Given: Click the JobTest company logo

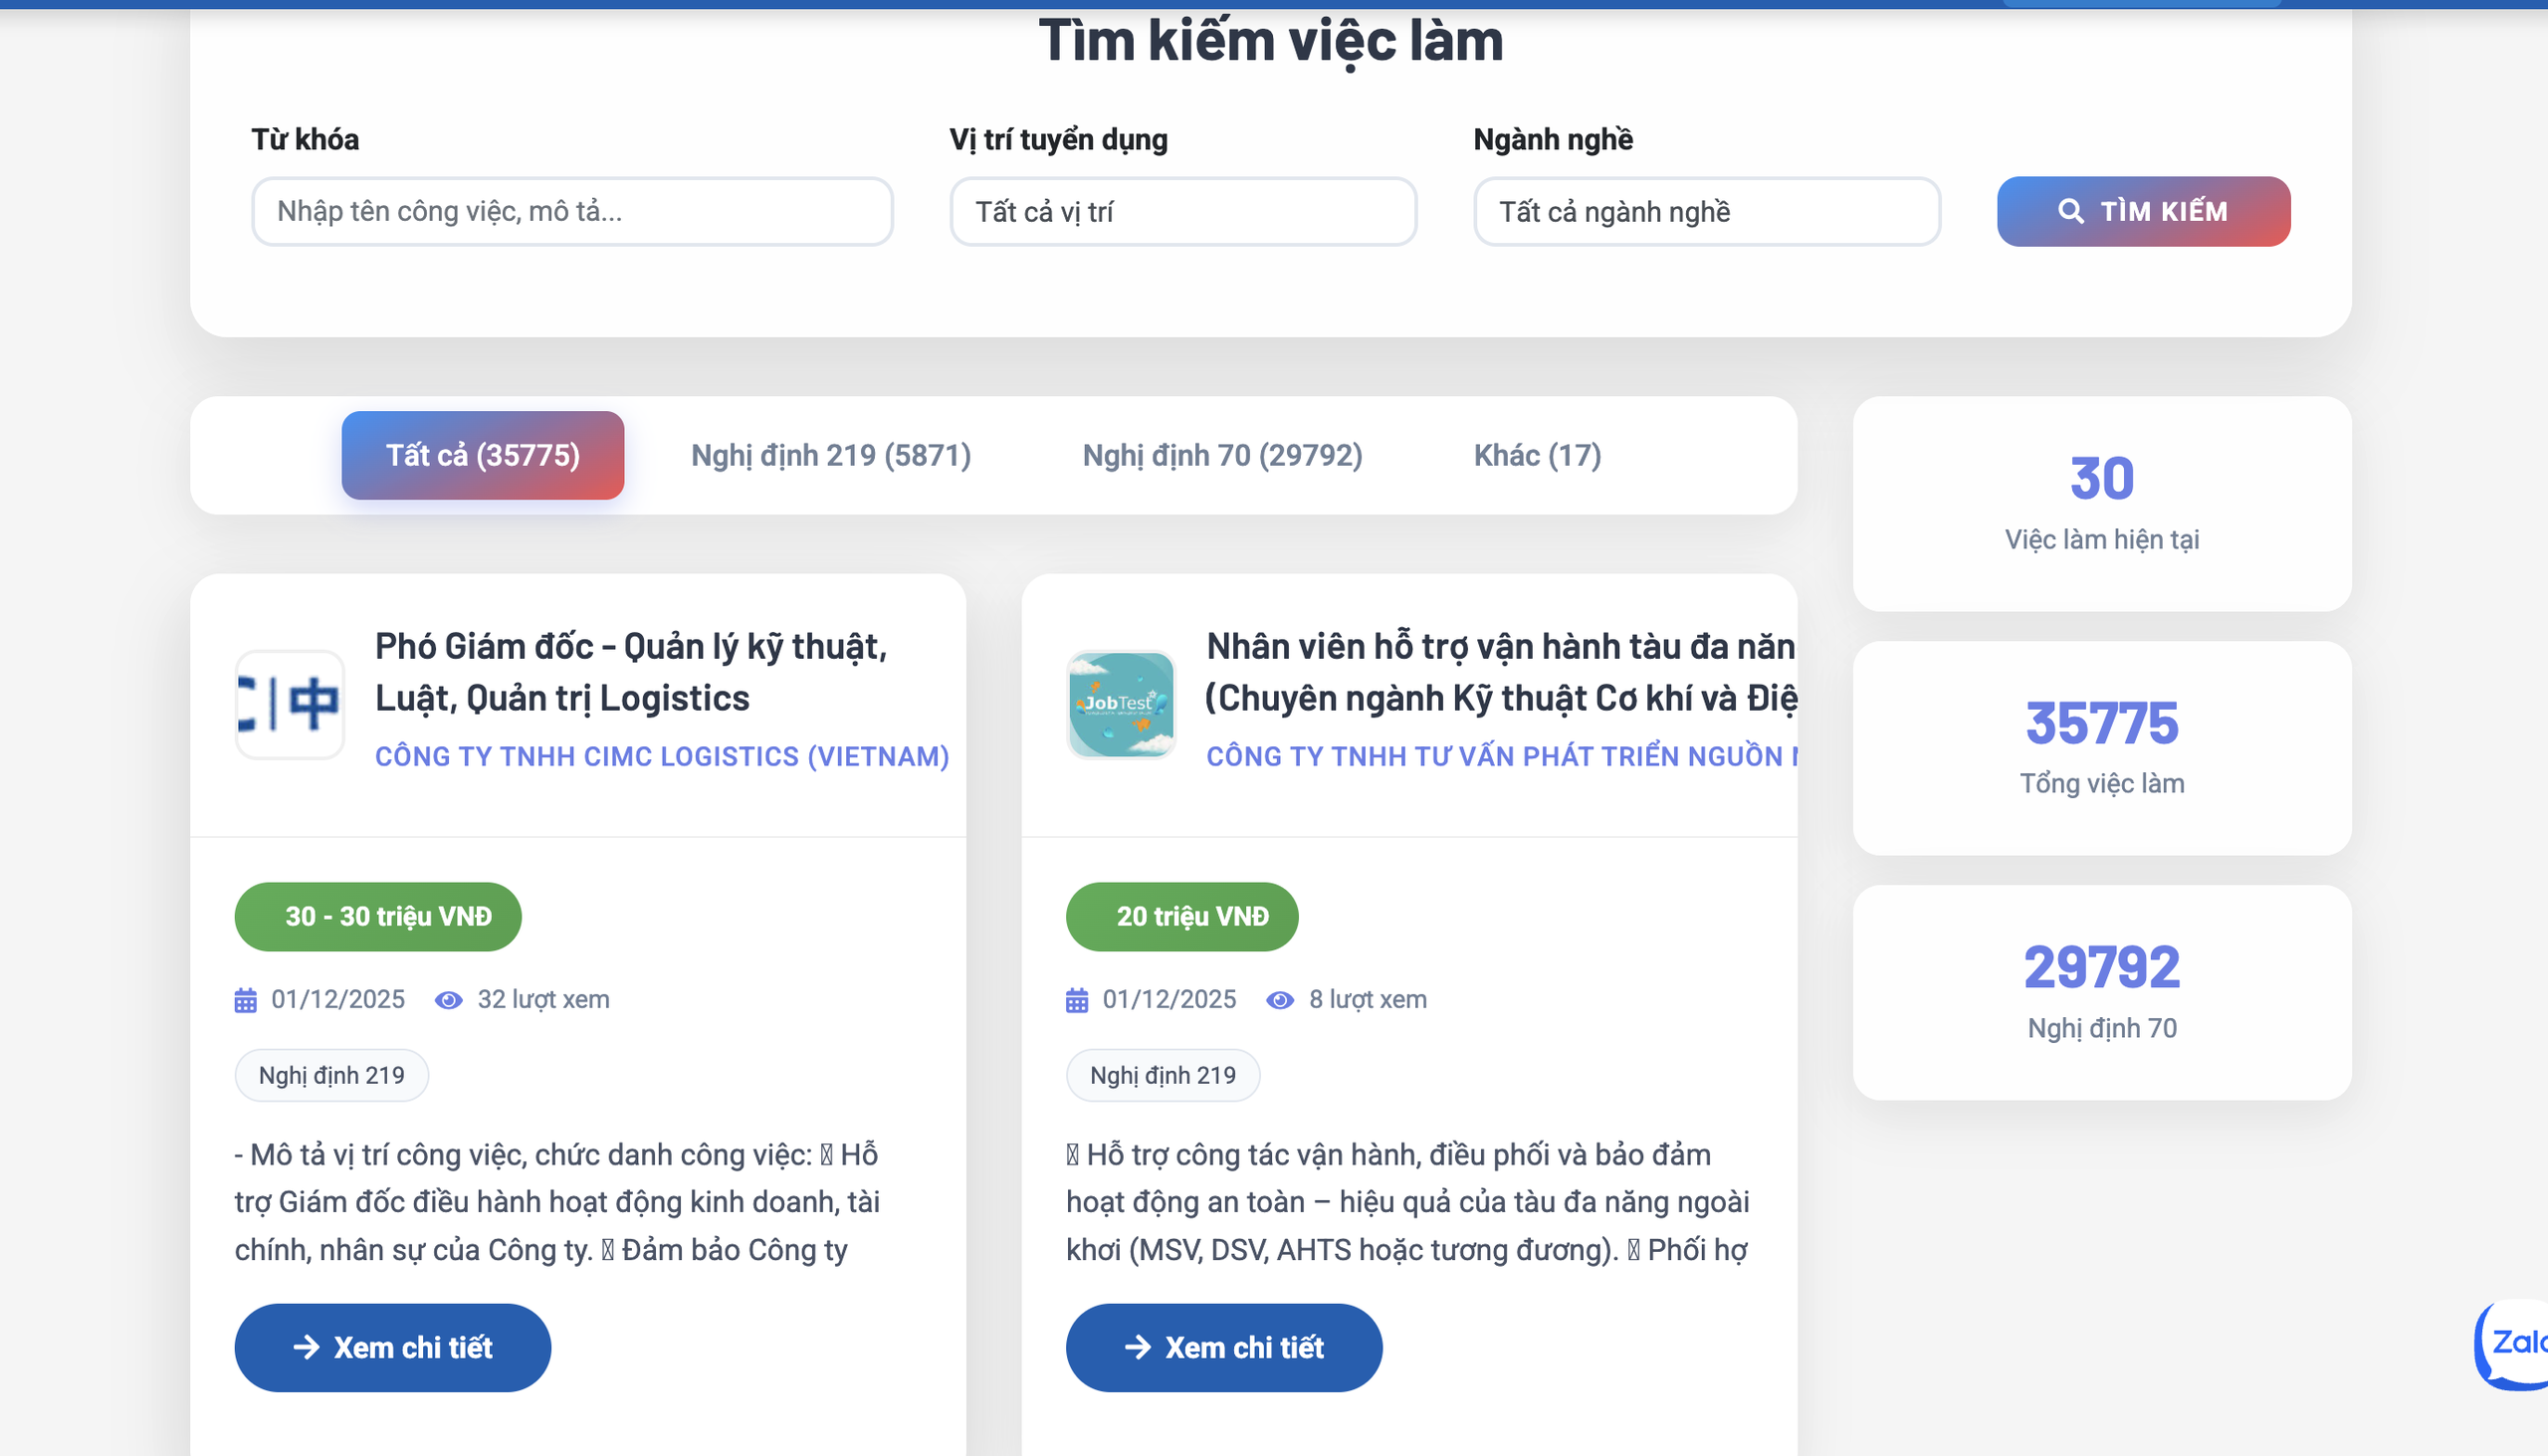Looking at the screenshot, I should pyautogui.click(x=1120, y=705).
